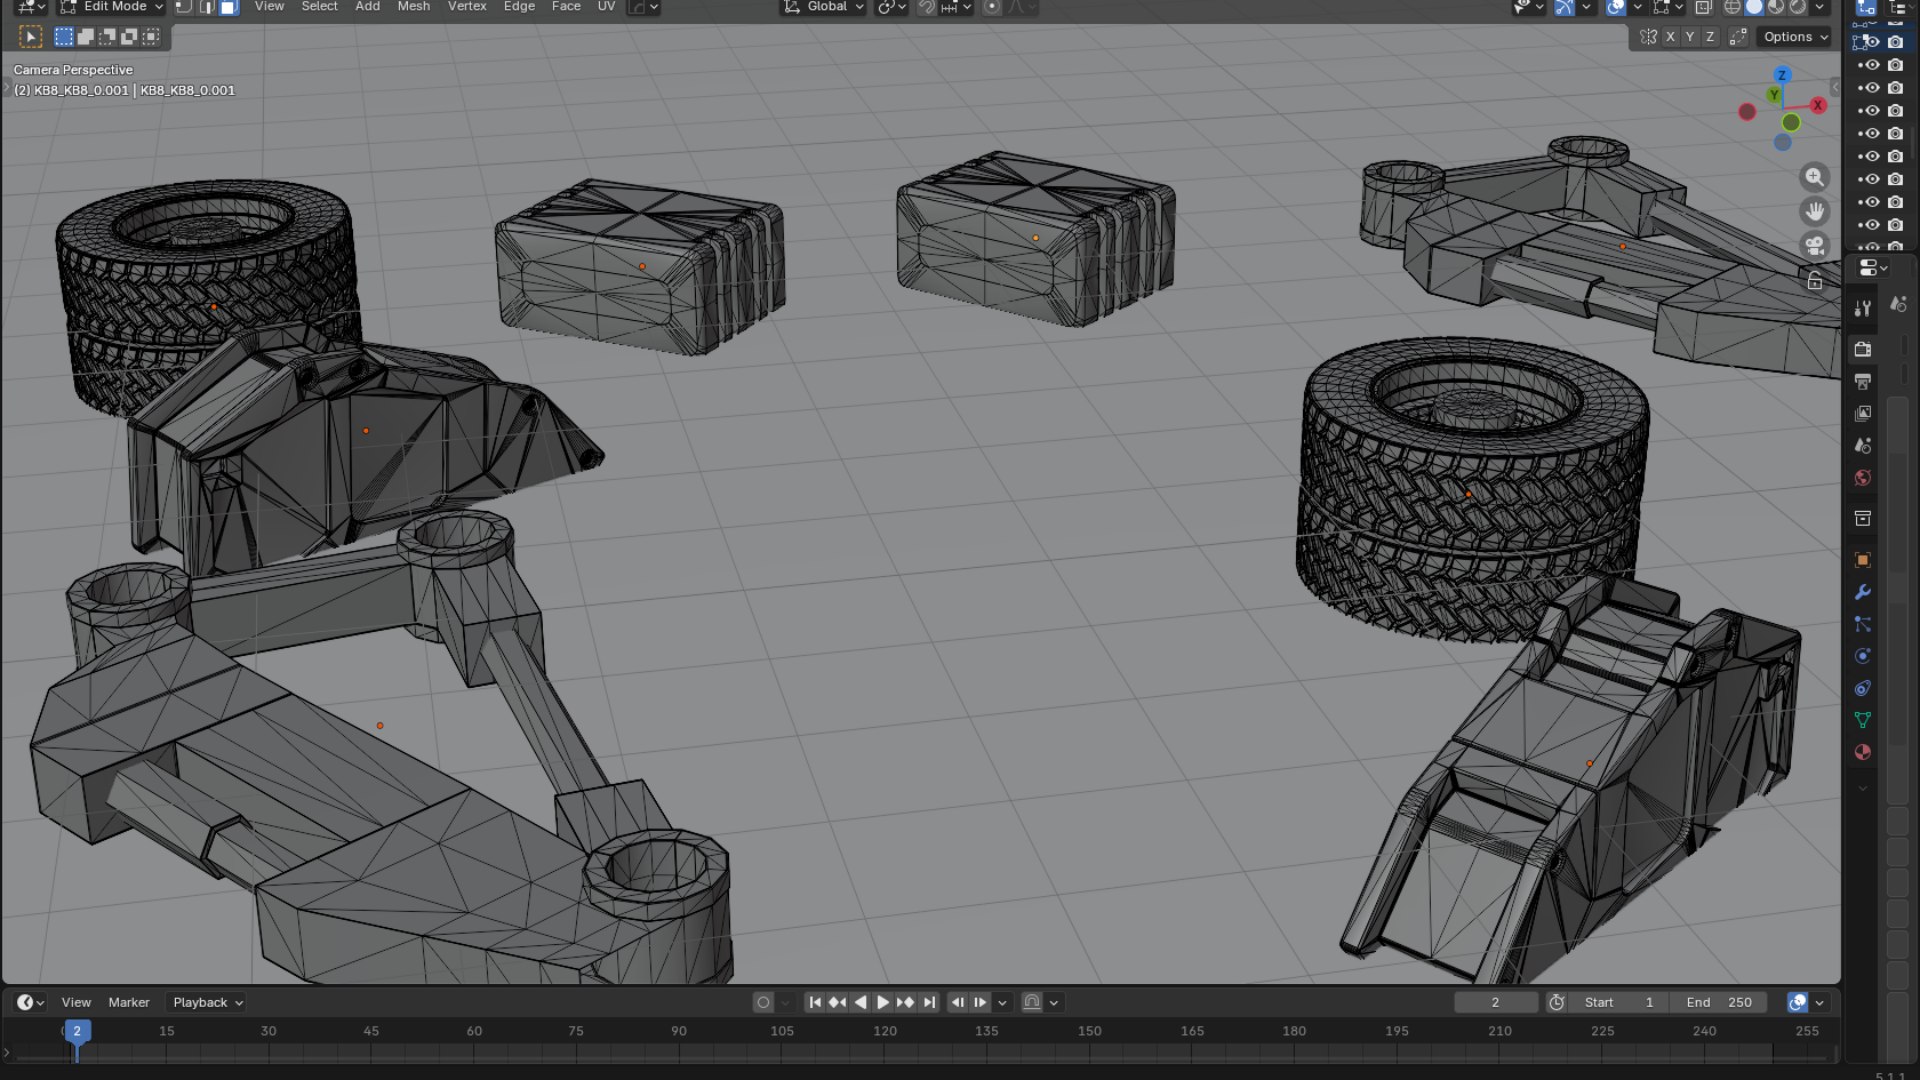The width and height of the screenshot is (1920, 1080).
Task: Open the Material properties sphere tab
Action: tap(1862, 752)
